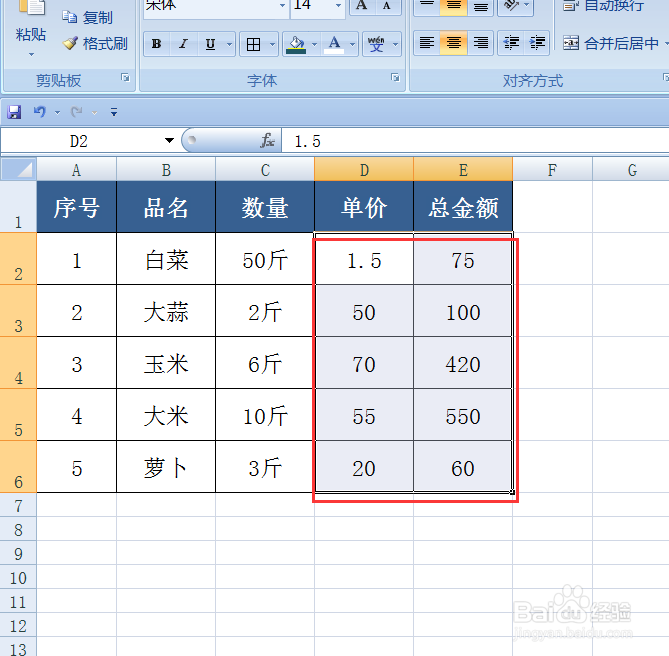
Task: Open the font size dropdown
Action: pos(338,6)
